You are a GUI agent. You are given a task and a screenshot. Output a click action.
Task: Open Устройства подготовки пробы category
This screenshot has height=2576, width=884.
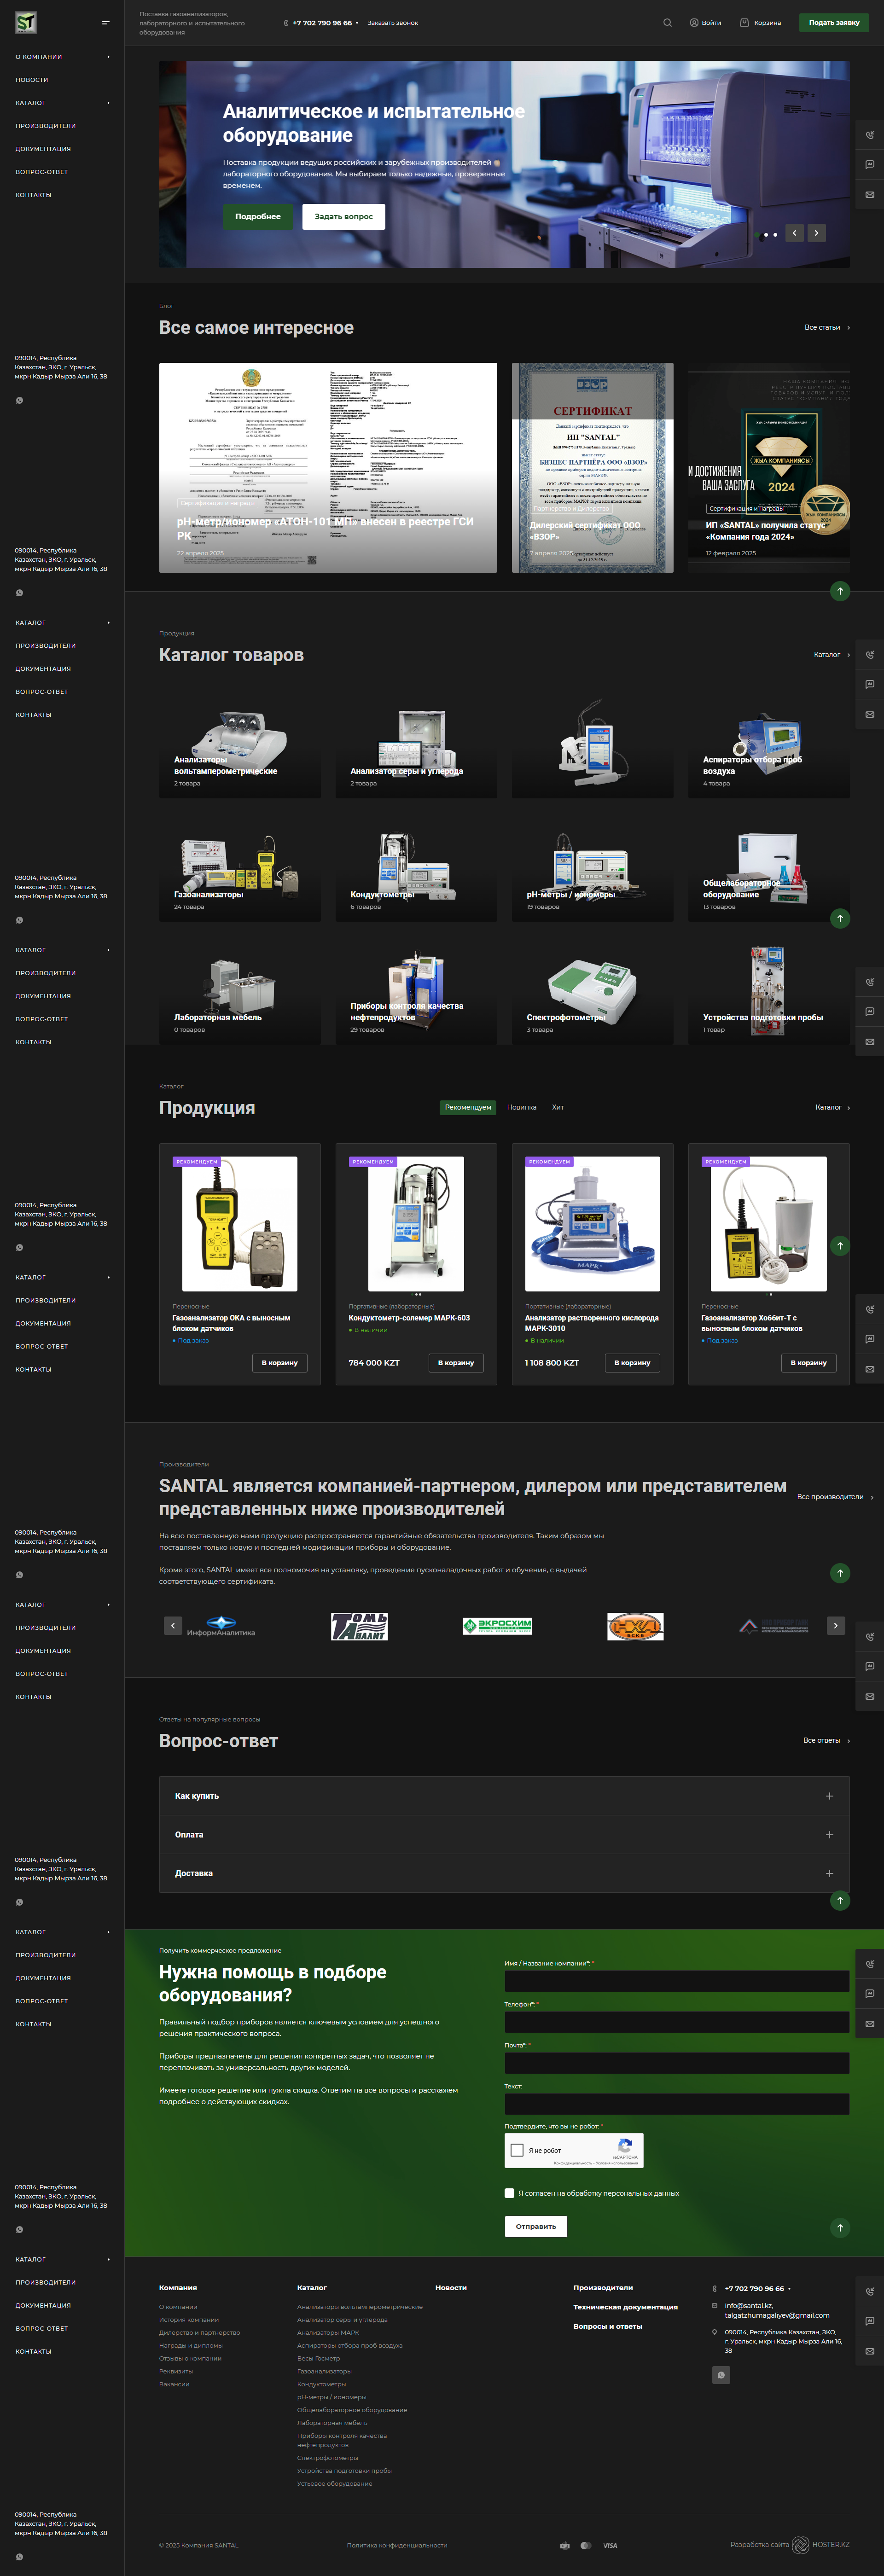click(x=769, y=994)
